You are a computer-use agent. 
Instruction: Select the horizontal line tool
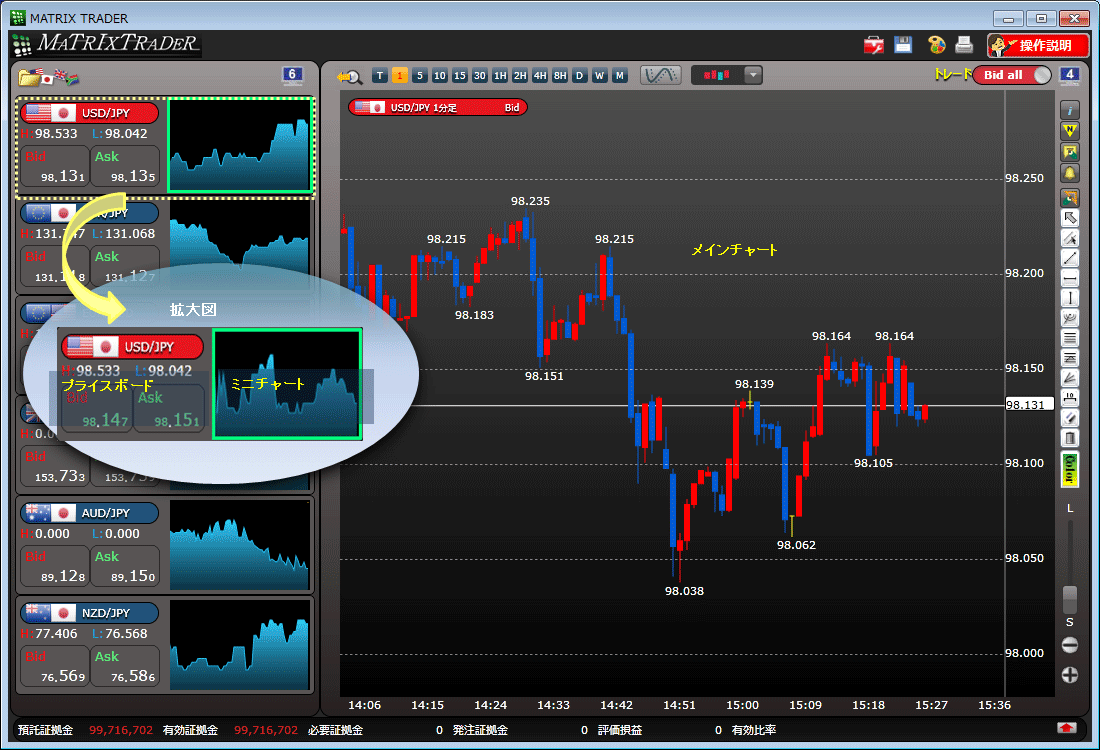tap(1069, 278)
